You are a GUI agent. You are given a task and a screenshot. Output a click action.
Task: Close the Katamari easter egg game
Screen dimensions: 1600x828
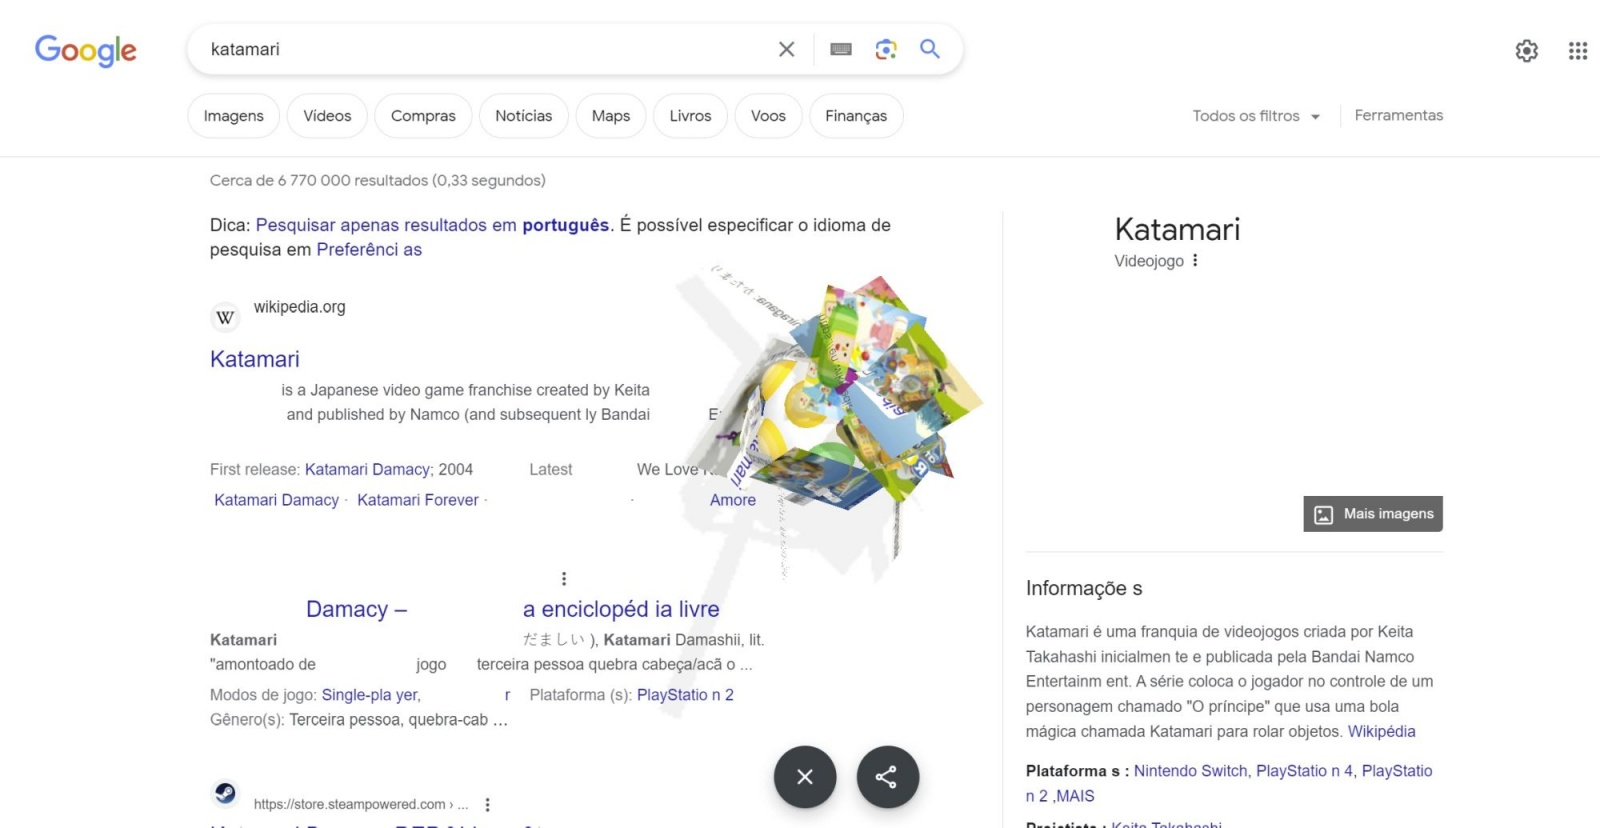coord(805,777)
